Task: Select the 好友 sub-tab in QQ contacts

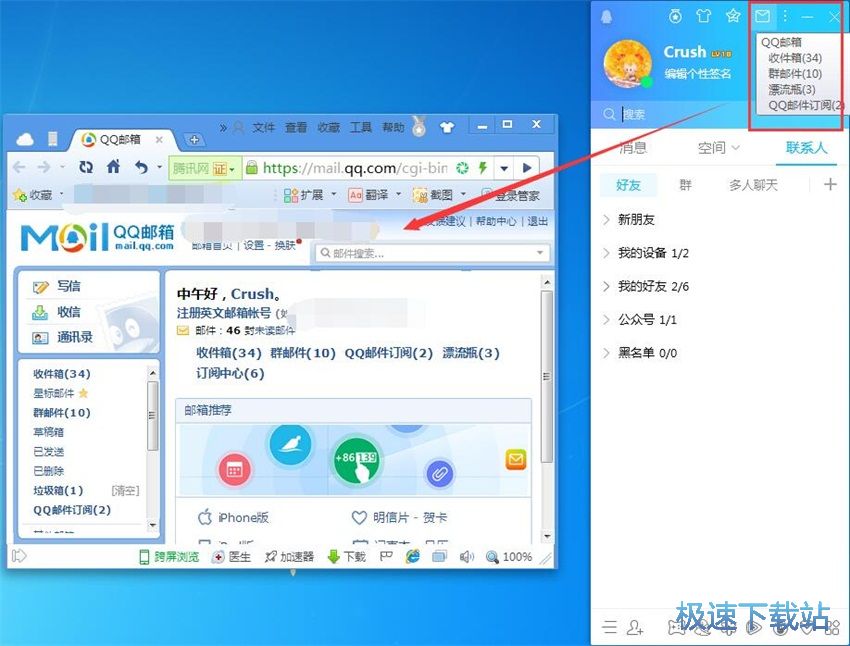Action: click(628, 185)
